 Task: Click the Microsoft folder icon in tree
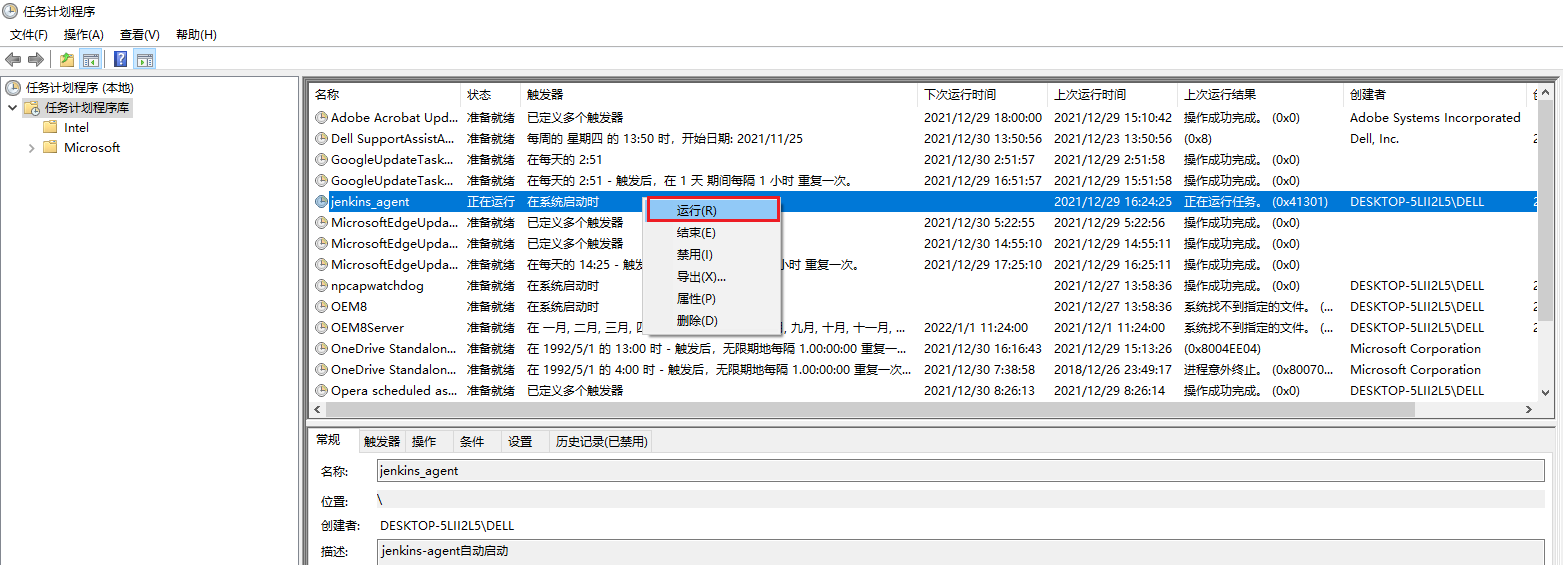pos(50,147)
